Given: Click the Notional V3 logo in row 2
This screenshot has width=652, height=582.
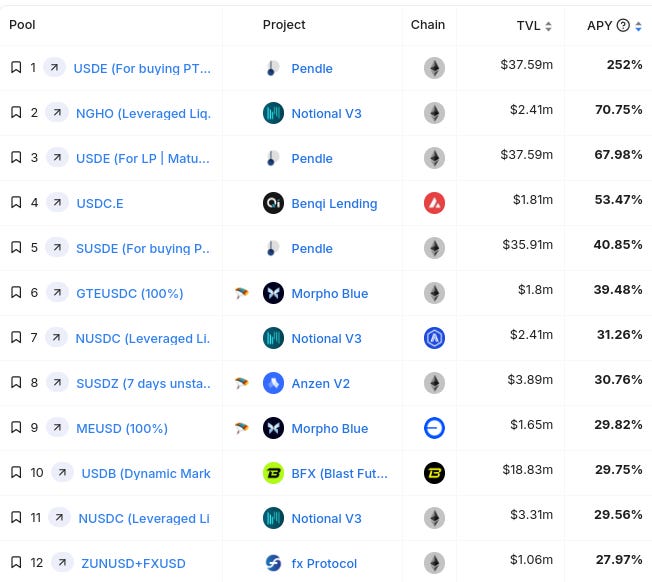Looking at the screenshot, I should click(273, 113).
